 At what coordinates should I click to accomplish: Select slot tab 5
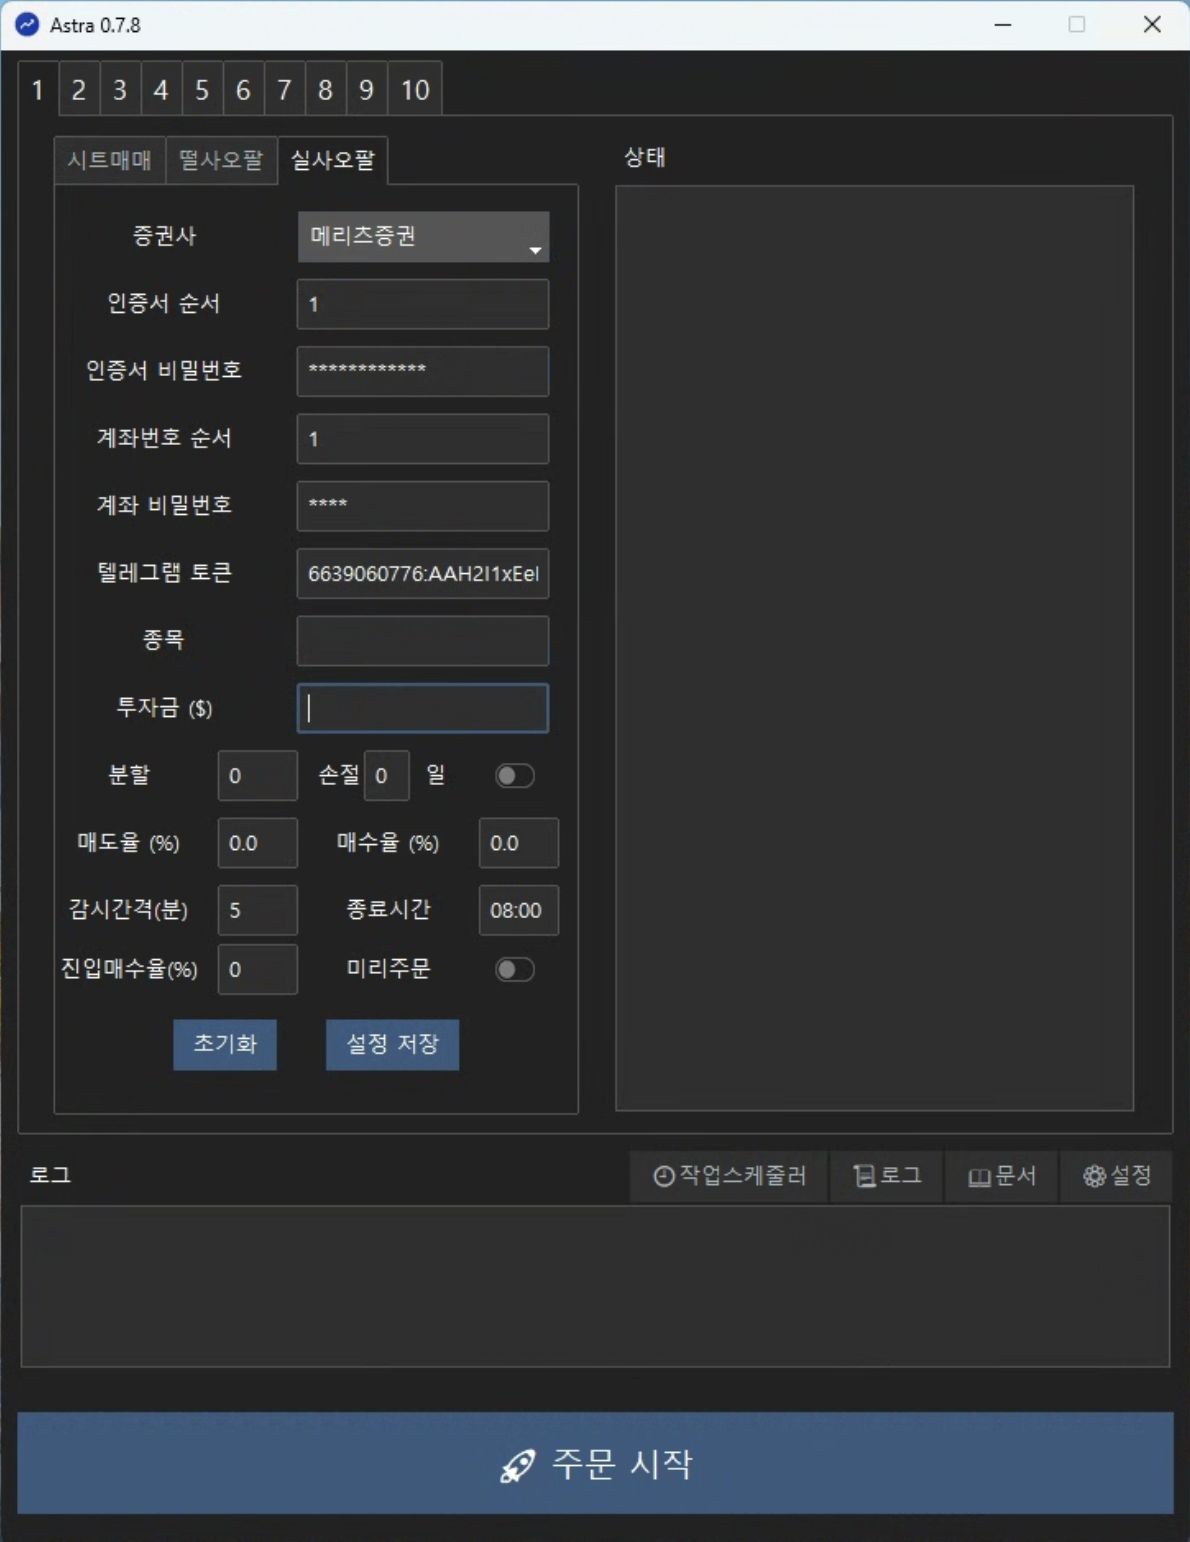coord(202,90)
